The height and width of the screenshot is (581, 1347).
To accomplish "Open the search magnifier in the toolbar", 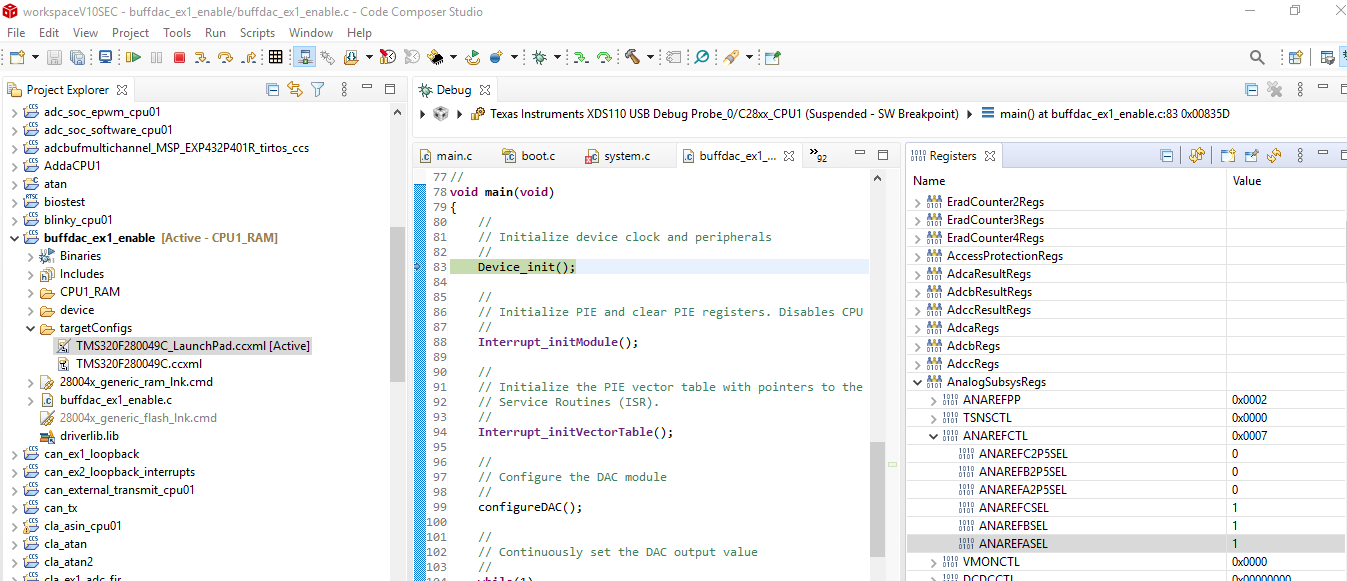I will (x=1257, y=58).
